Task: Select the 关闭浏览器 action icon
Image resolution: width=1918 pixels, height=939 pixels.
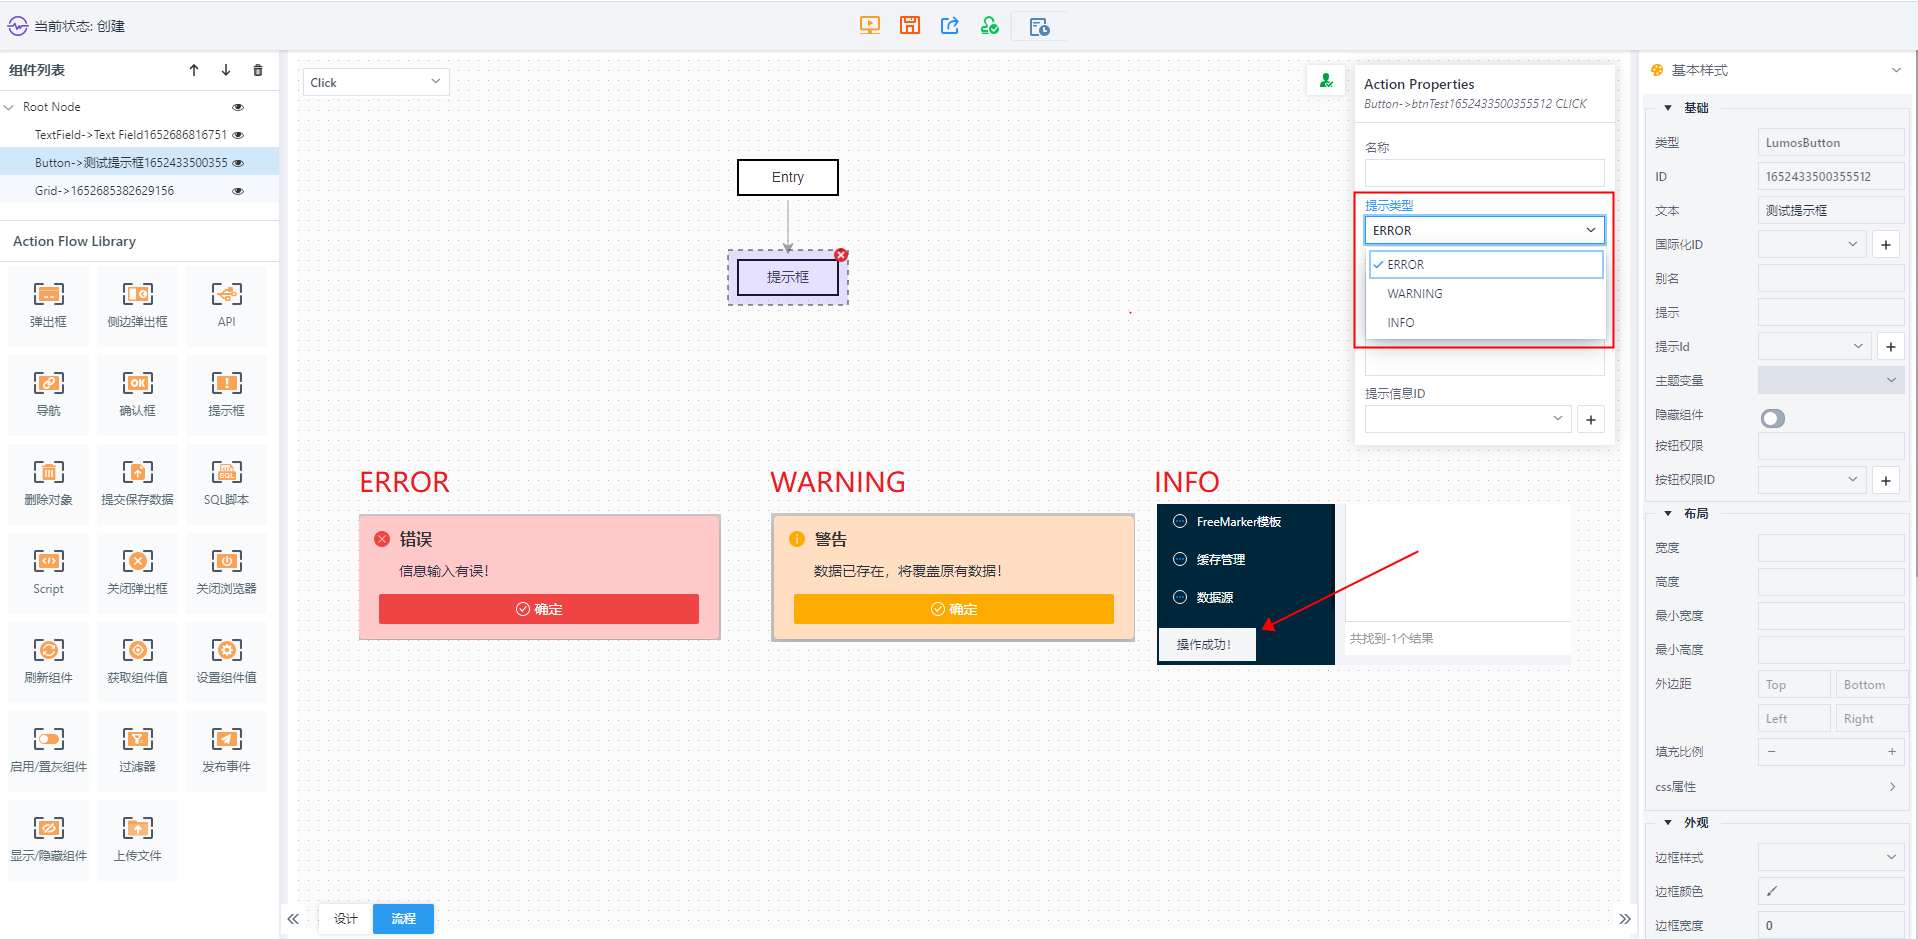Action: (x=227, y=561)
